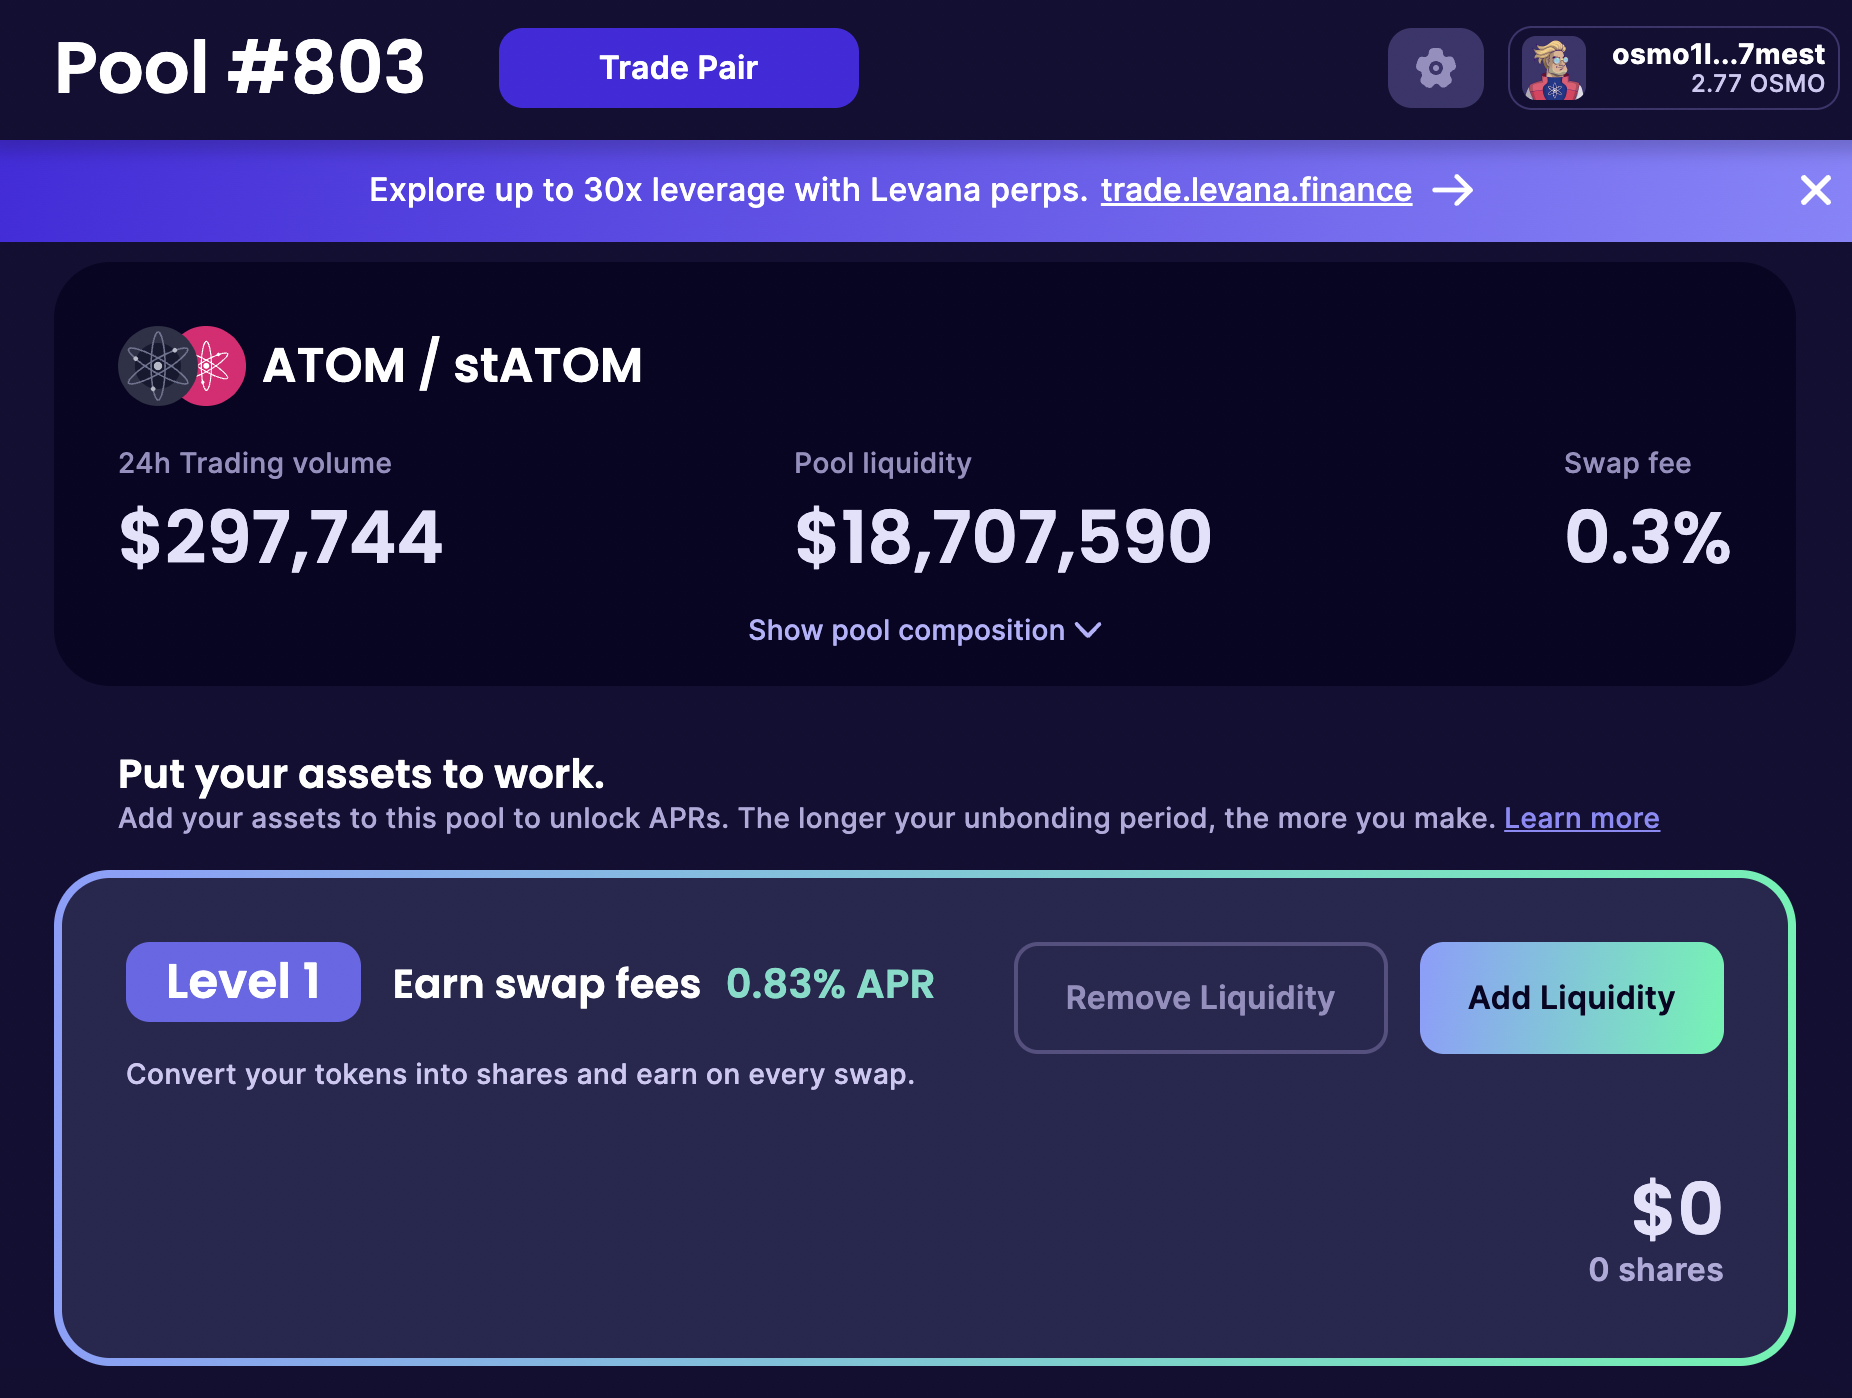
Task: Click the Level 1 badge
Action: pyautogui.click(x=243, y=982)
